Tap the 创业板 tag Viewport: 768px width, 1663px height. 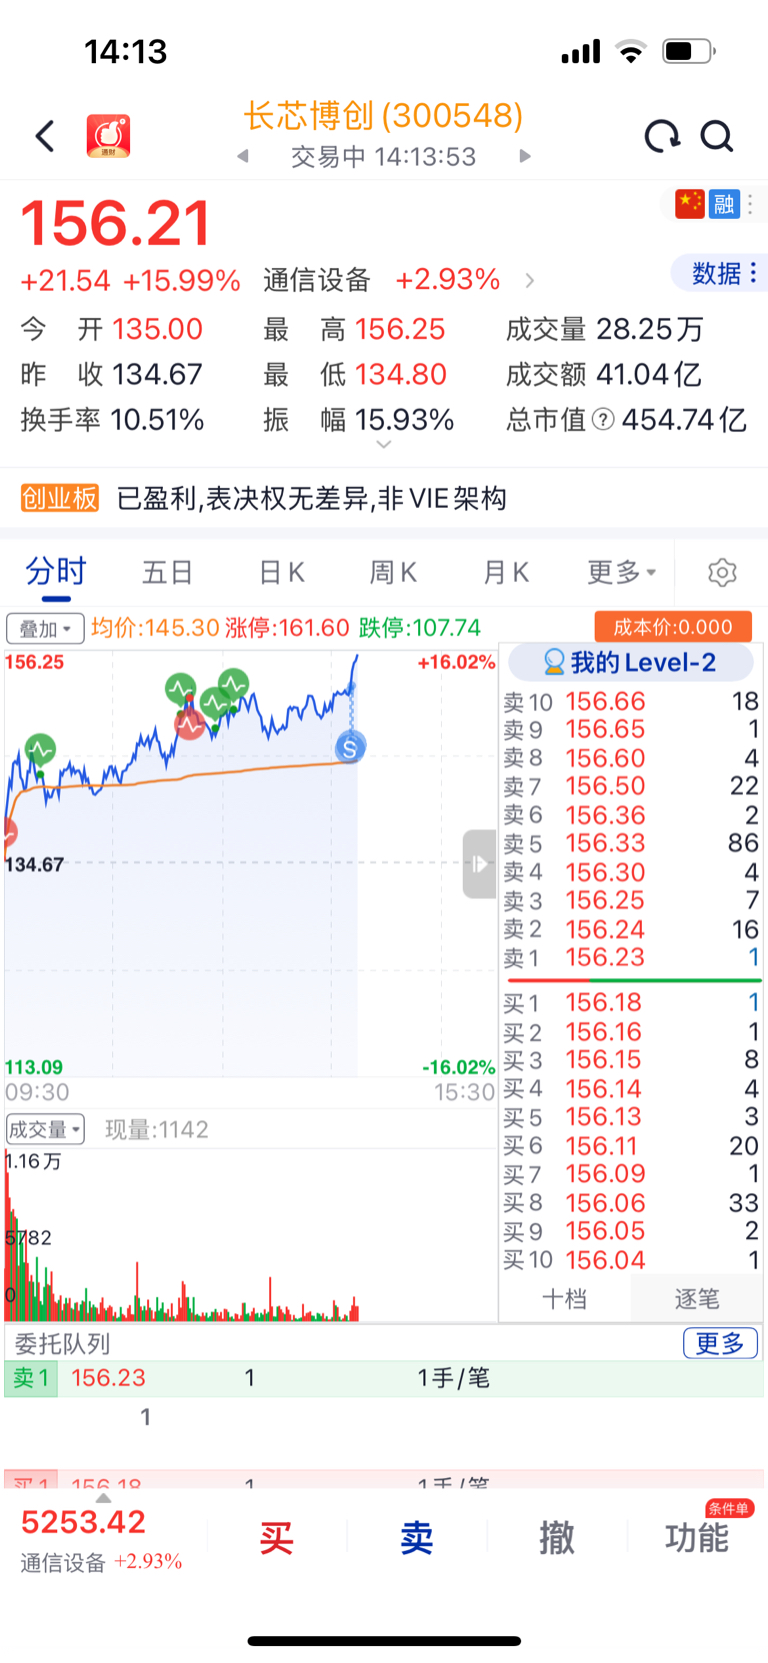pos(60,498)
